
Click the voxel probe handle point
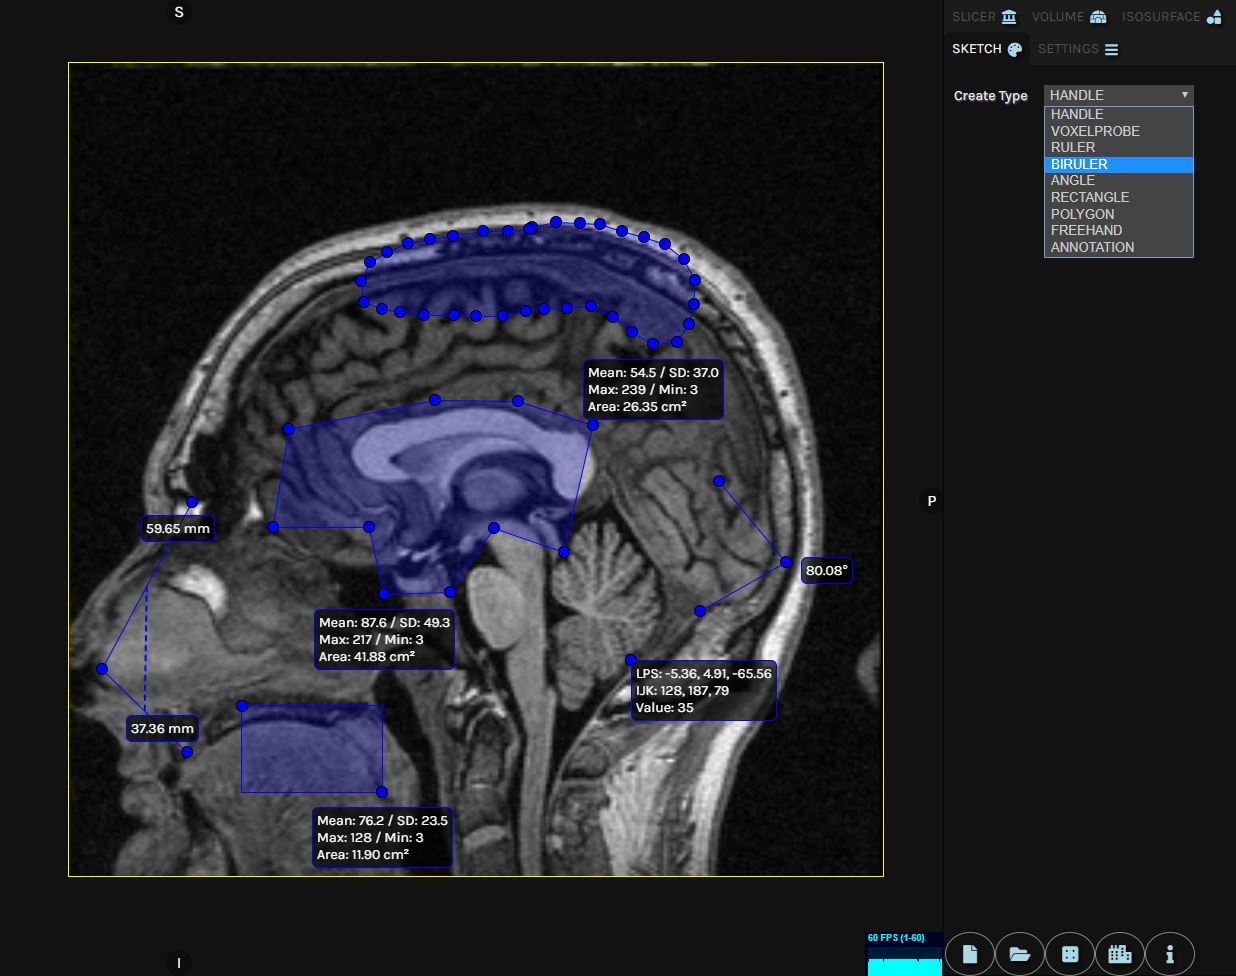[631, 660]
